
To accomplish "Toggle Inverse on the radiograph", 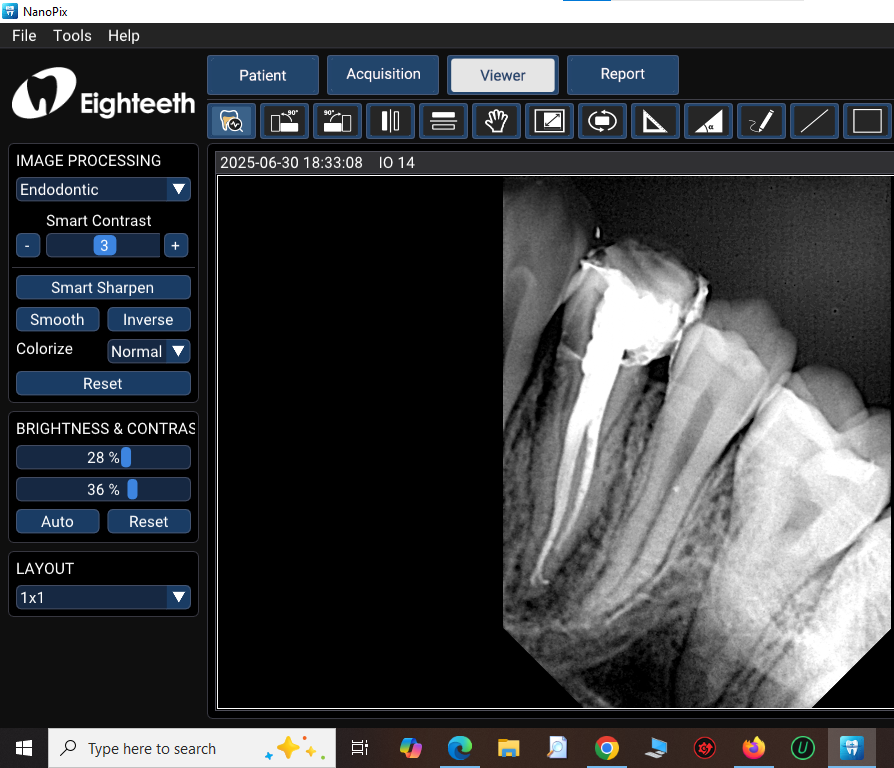I will (149, 319).
